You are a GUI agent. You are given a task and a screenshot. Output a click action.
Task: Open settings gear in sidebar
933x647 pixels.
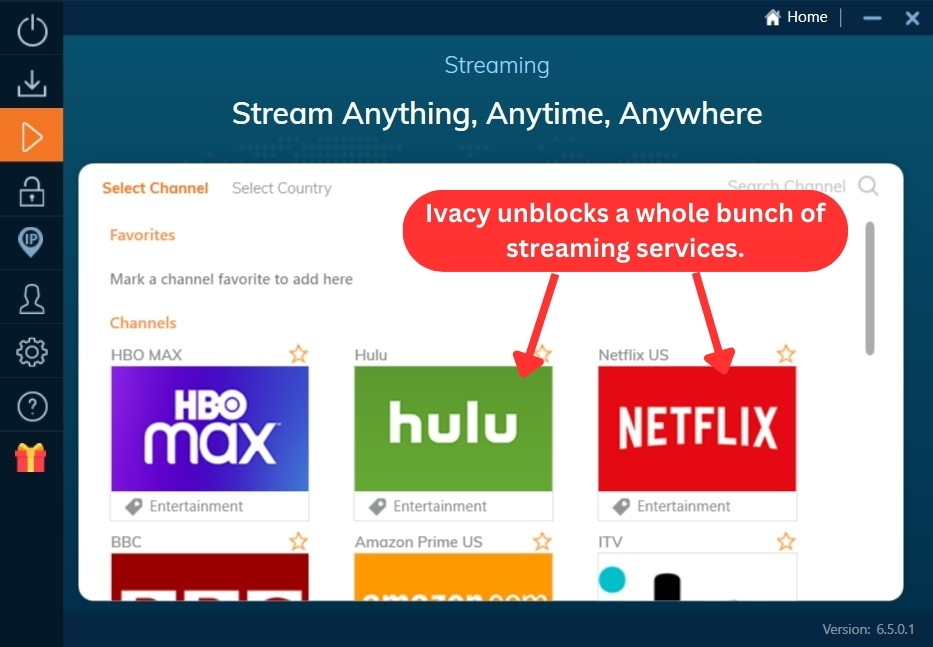pyautogui.click(x=32, y=352)
